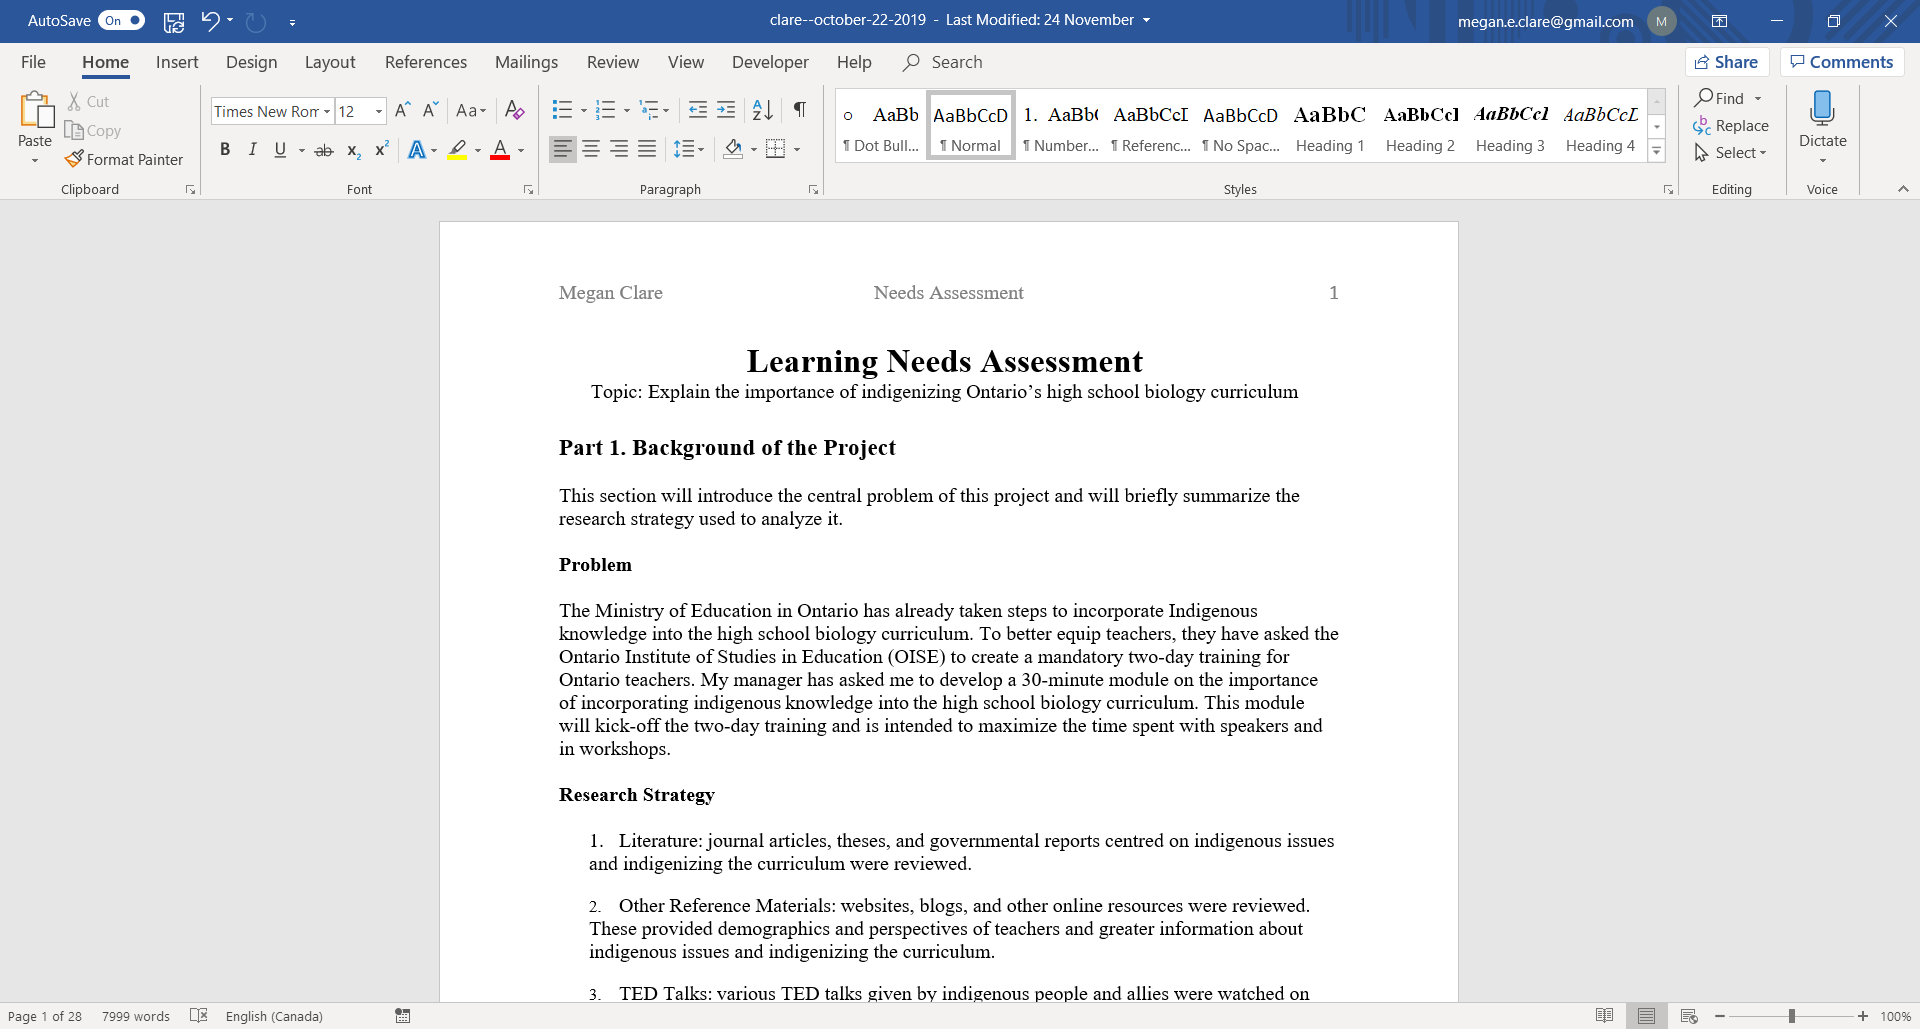Apply strikethrough formatting
The image size is (1922, 1029).
click(x=324, y=150)
